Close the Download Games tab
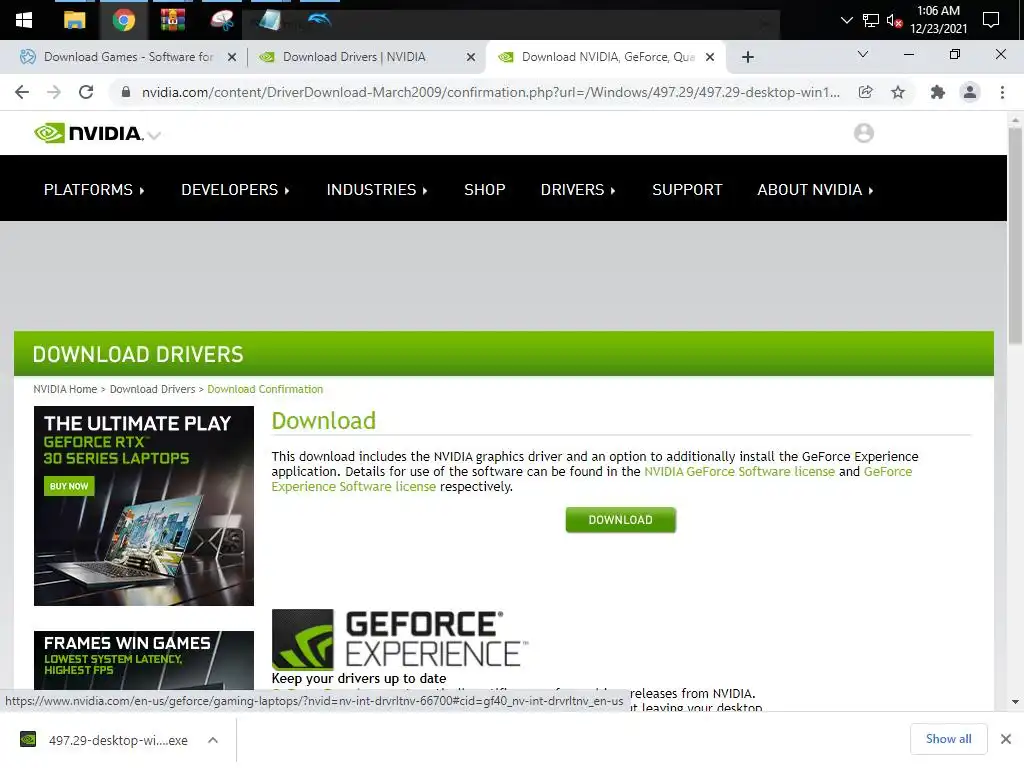 (x=232, y=57)
